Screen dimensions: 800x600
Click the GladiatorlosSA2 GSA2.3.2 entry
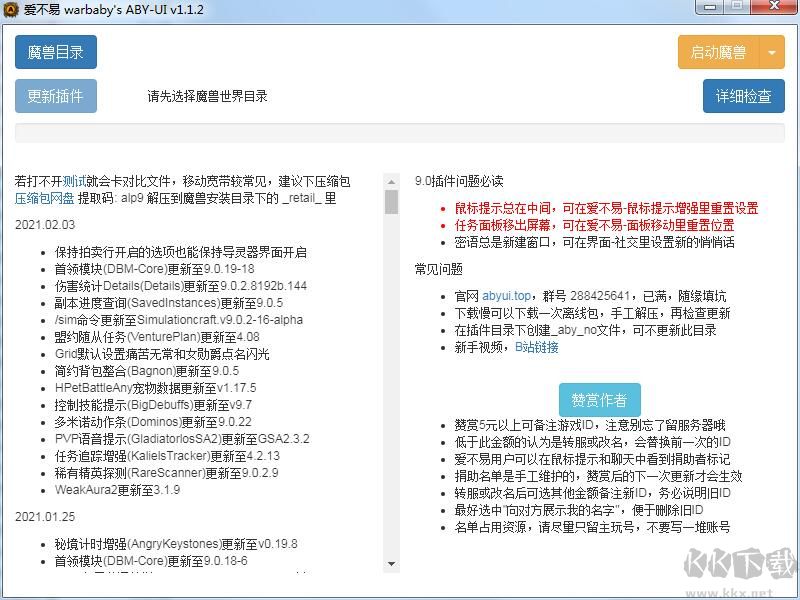(x=182, y=439)
